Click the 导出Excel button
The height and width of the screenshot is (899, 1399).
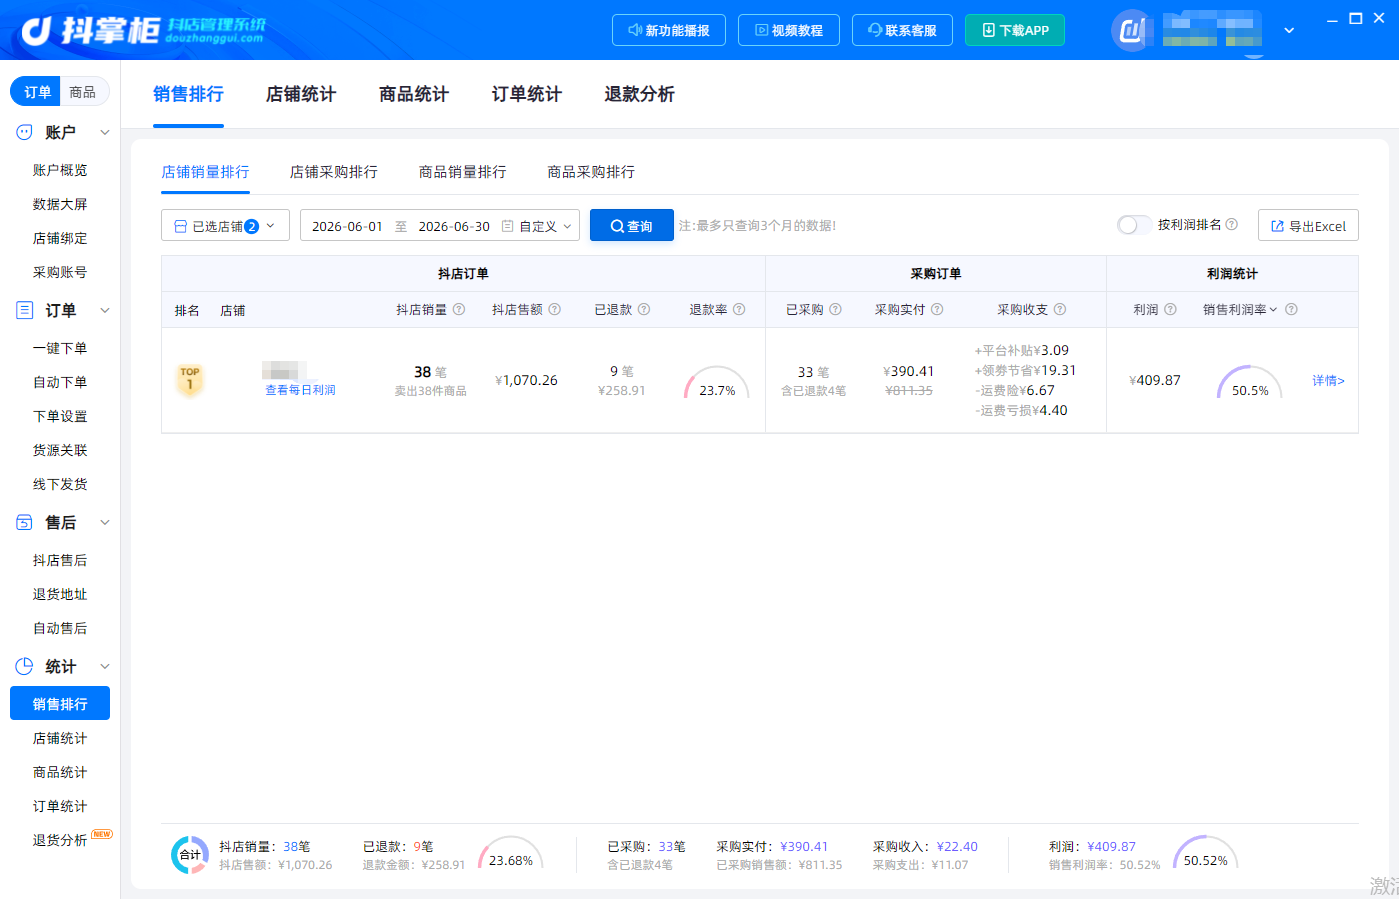(x=1308, y=226)
